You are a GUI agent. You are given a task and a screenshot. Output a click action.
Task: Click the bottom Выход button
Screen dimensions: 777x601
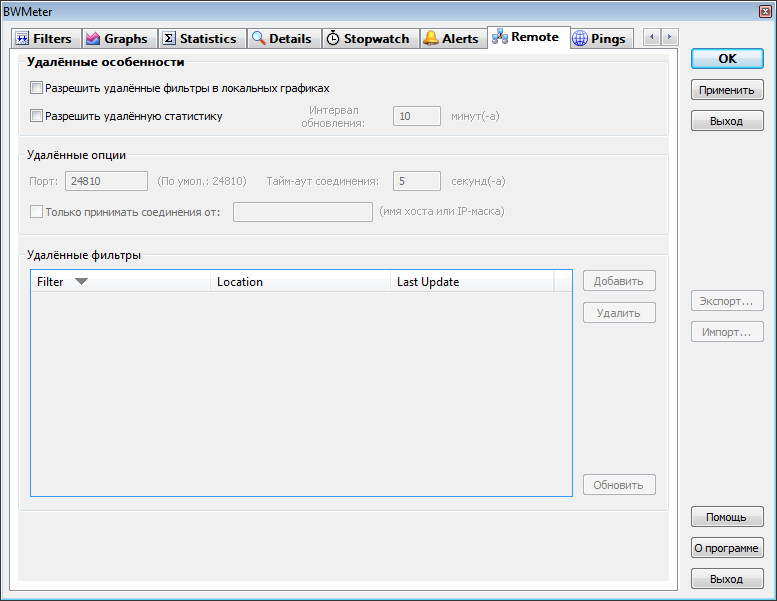727,579
